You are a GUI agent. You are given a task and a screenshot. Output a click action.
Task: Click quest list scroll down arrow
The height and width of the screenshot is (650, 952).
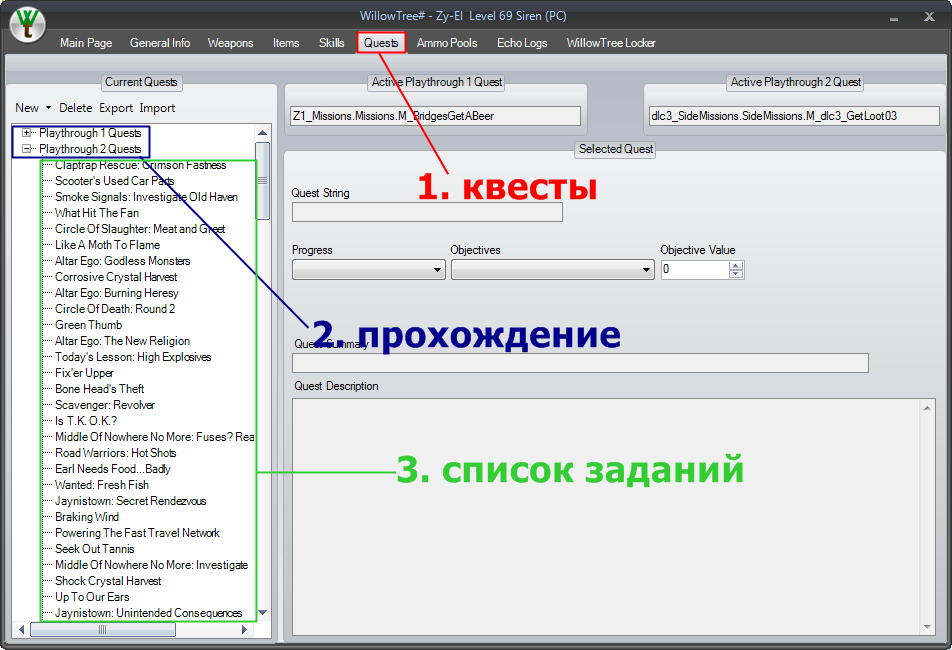pyautogui.click(x=262, y=612)
